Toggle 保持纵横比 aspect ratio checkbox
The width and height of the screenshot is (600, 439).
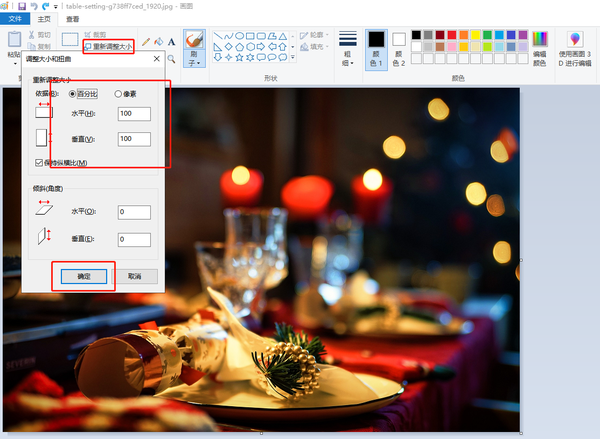(39, 162)
